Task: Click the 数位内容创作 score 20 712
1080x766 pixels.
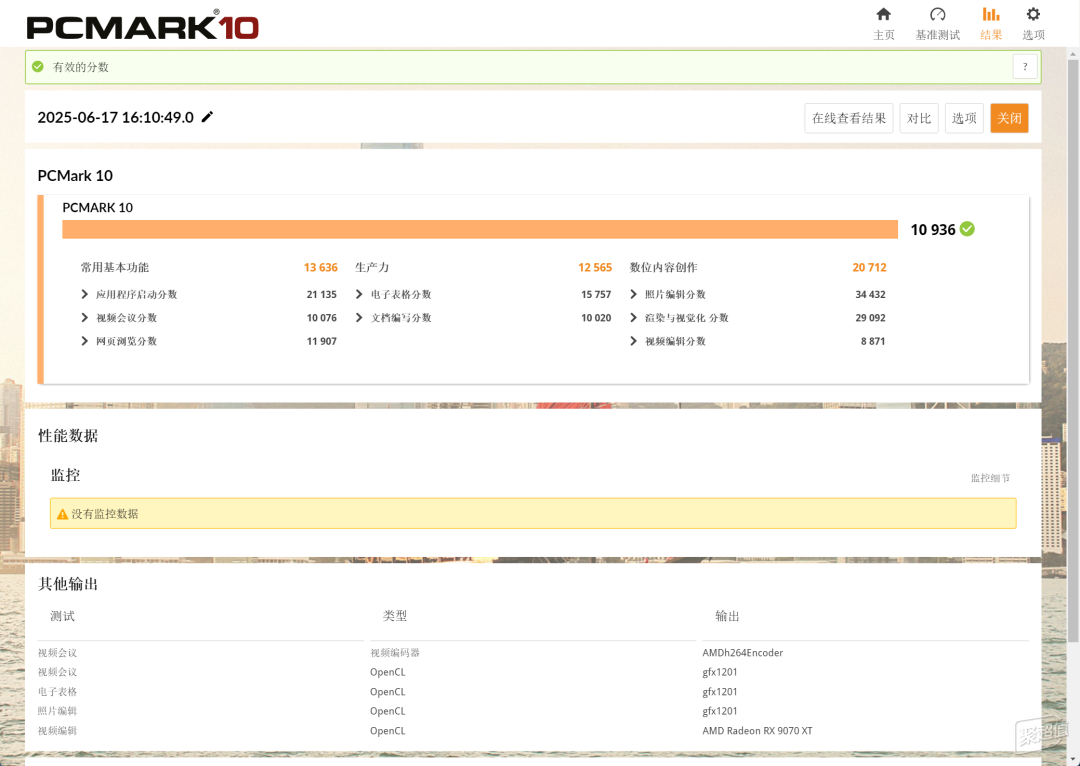Action: 869,267
